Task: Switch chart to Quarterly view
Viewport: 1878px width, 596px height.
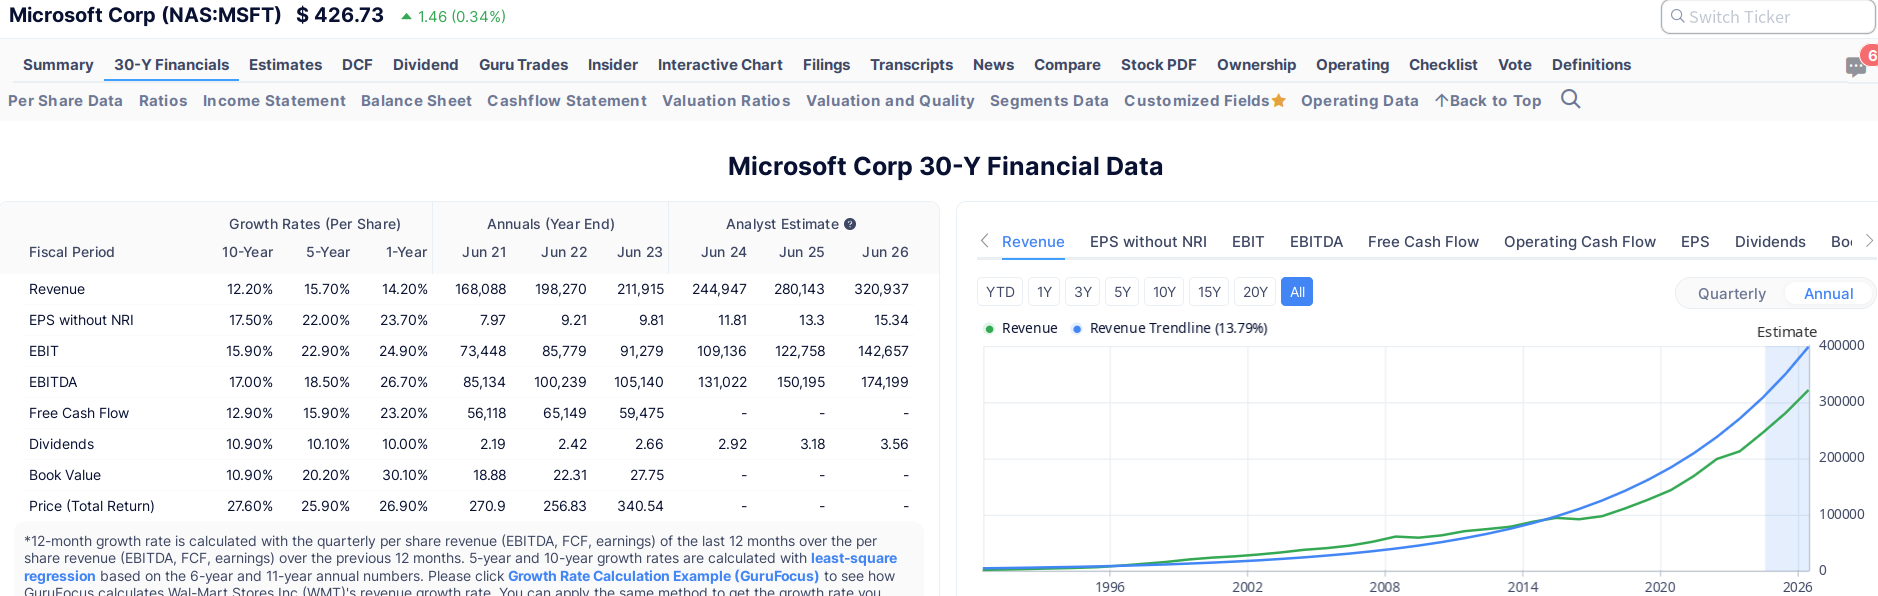Action: pos(1731,294)
